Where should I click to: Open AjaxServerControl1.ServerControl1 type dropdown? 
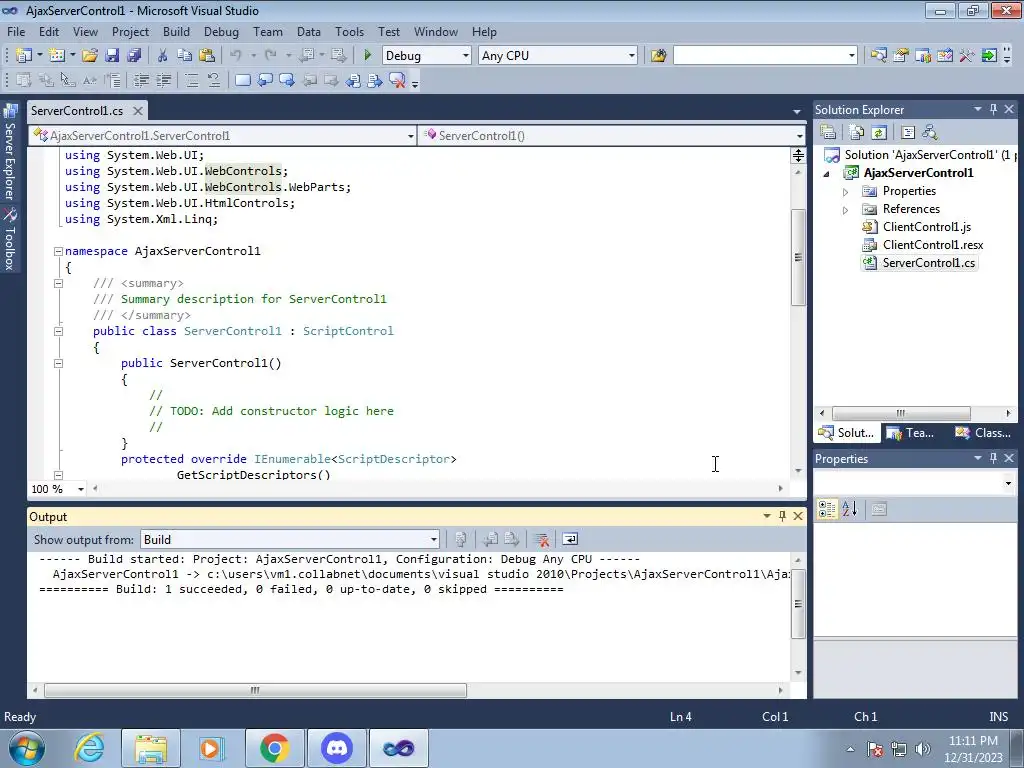pos(411,136)
